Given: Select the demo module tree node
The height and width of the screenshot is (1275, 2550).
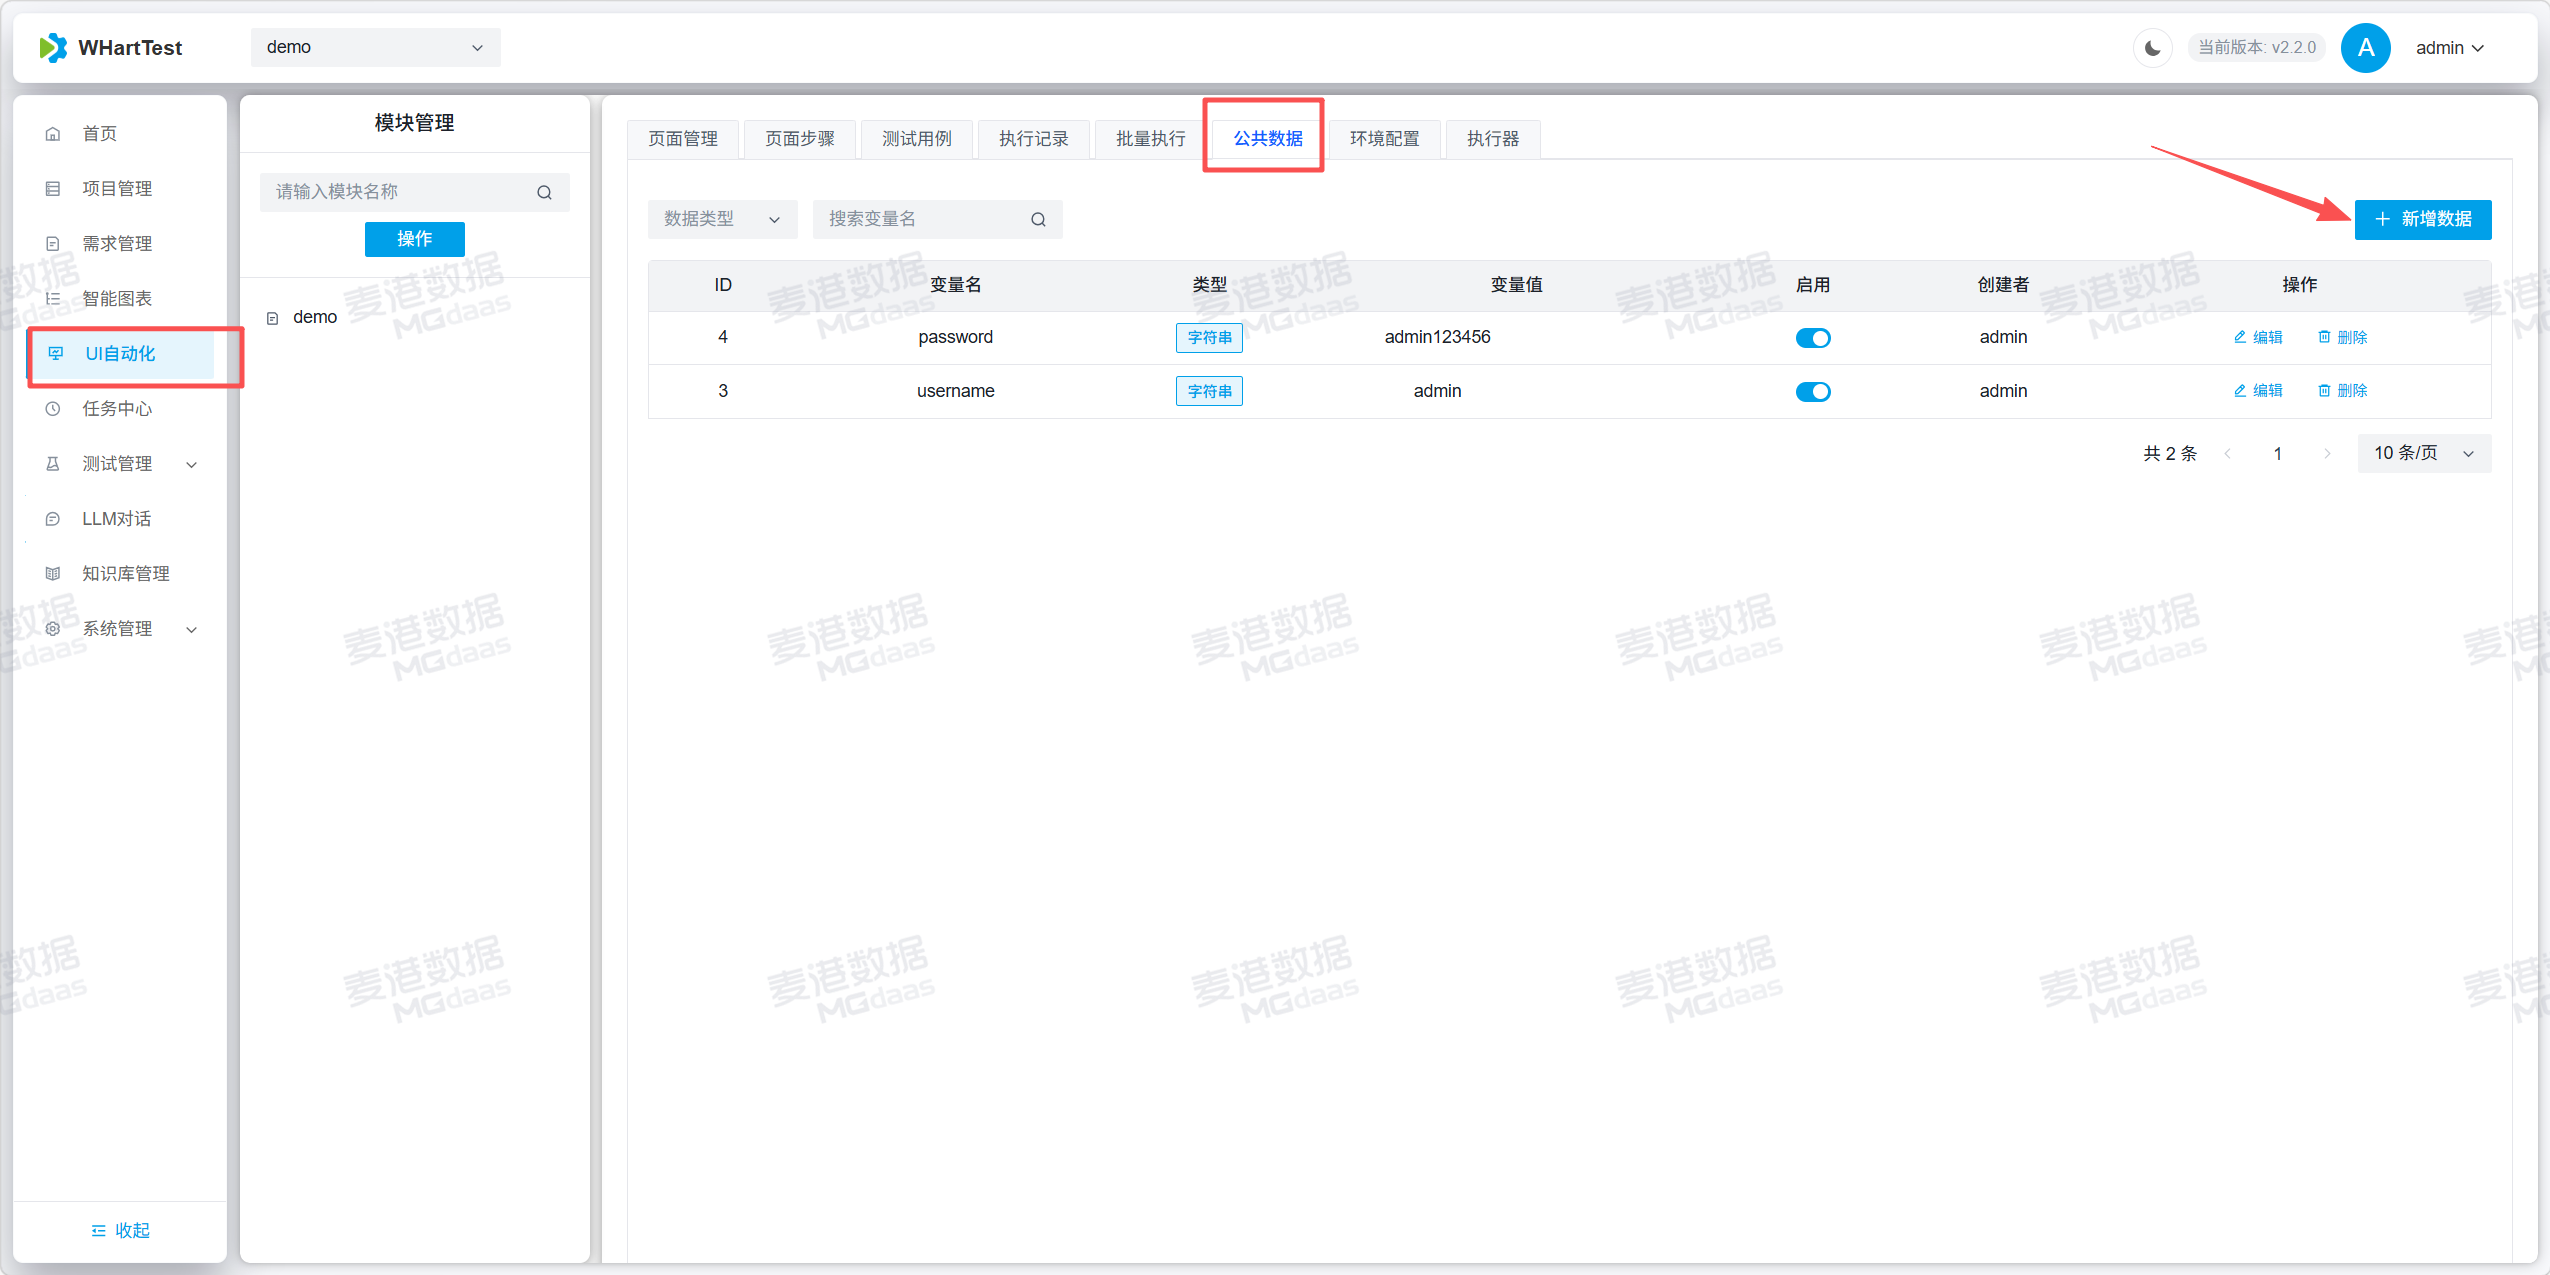Looking at the screenshot, I should (x=314, y=317).
